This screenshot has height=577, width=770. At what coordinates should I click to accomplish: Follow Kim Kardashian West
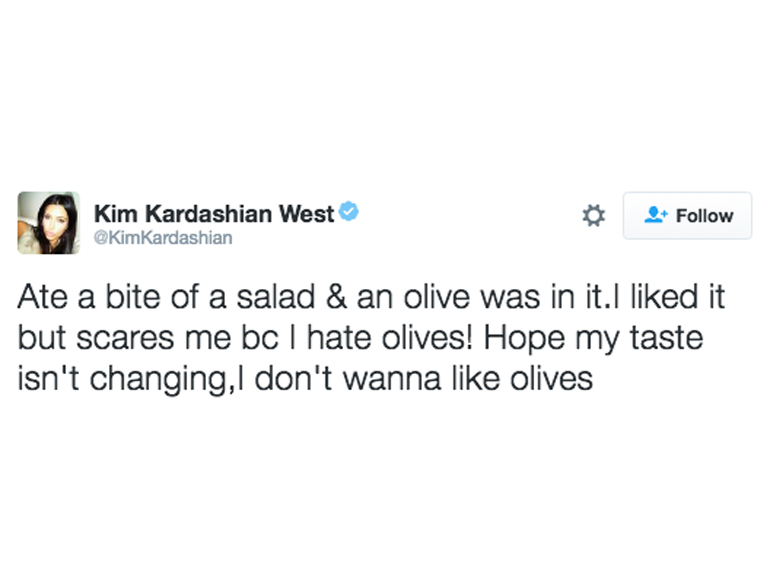[x=687, y=215]
